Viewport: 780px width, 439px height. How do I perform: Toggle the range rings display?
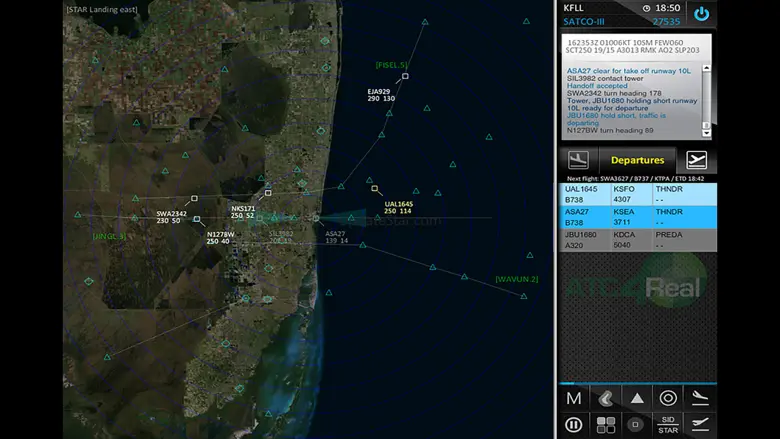668,398
